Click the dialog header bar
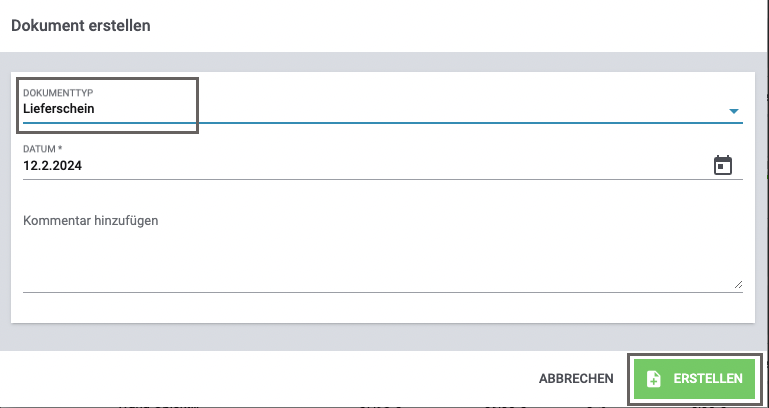Viewport: 769px width, 408px height. click(x=450, y=26)
